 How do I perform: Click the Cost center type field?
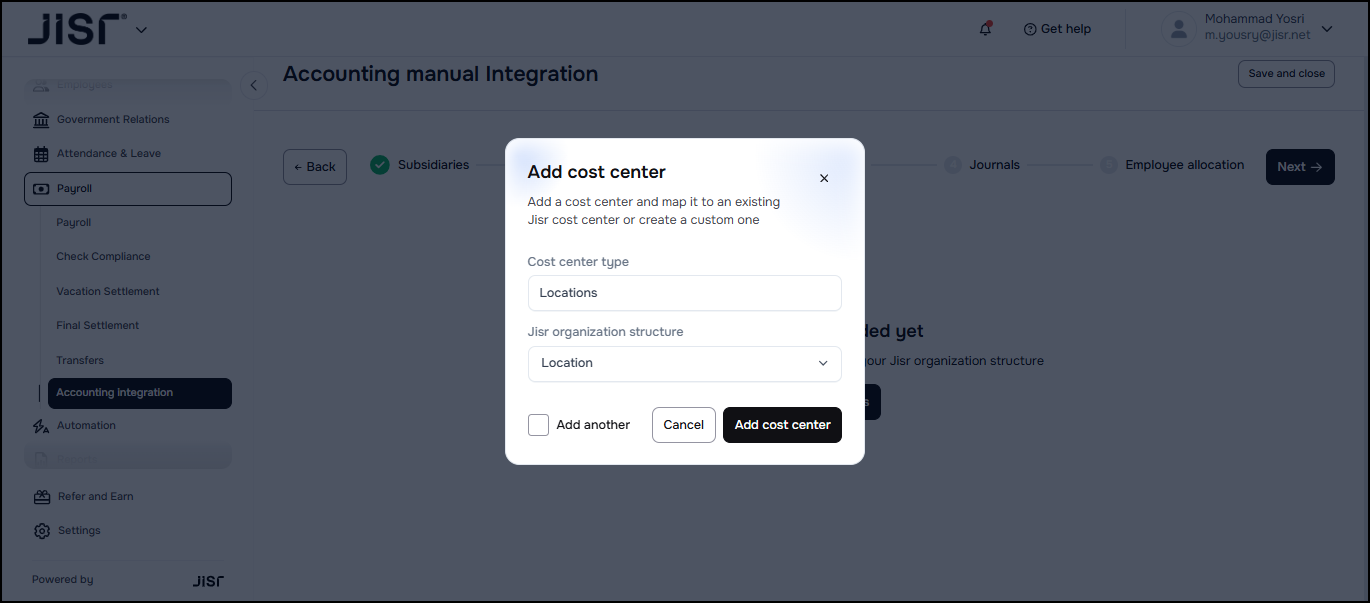coord(685,293)
